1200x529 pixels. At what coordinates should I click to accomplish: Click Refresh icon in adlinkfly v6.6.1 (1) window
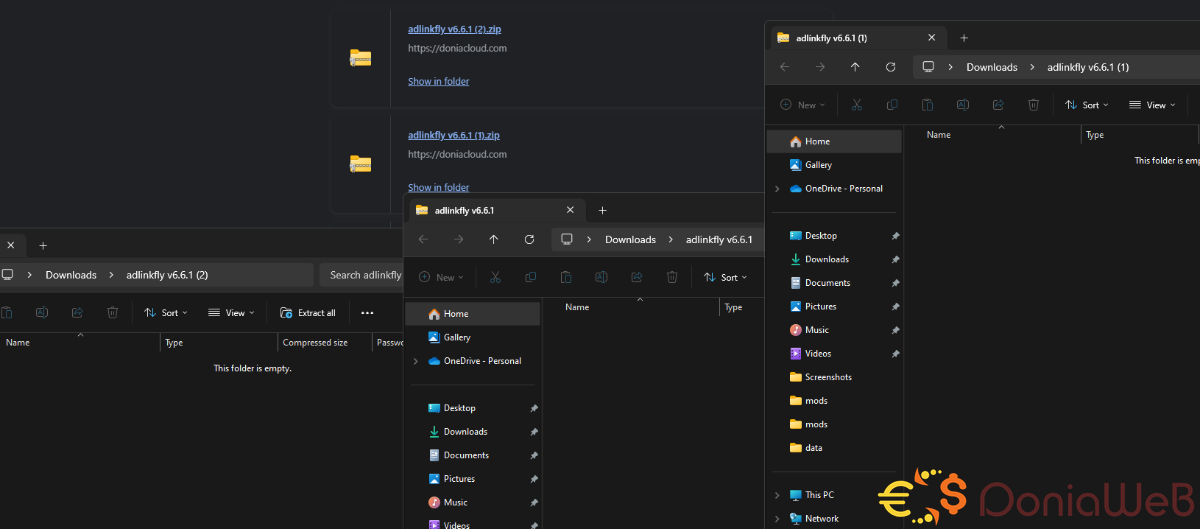pyautogui.click(x=890, y=67)
